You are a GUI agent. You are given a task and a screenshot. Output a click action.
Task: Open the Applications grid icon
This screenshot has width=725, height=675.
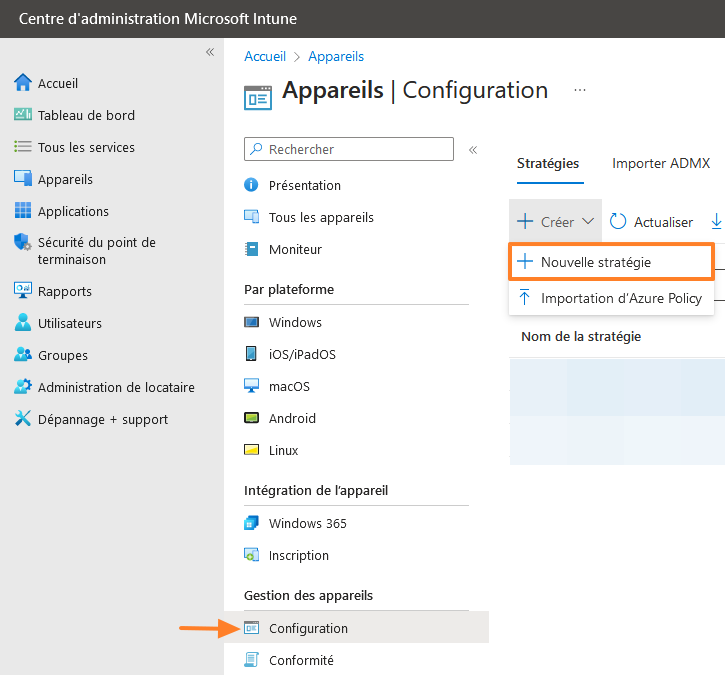tap(23, 210)
